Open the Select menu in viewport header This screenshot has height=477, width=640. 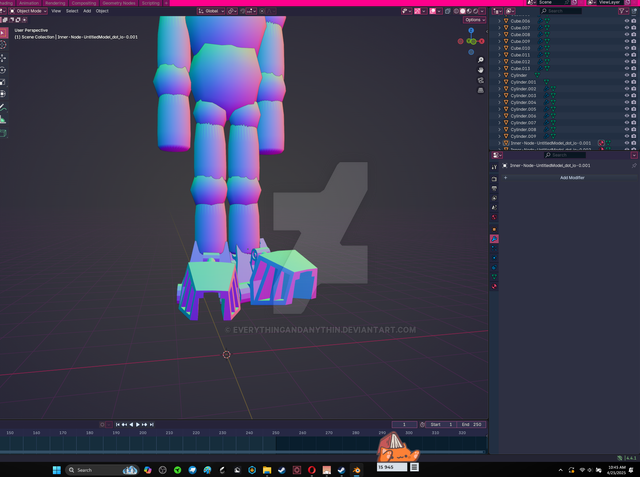(x=72, y=11)
